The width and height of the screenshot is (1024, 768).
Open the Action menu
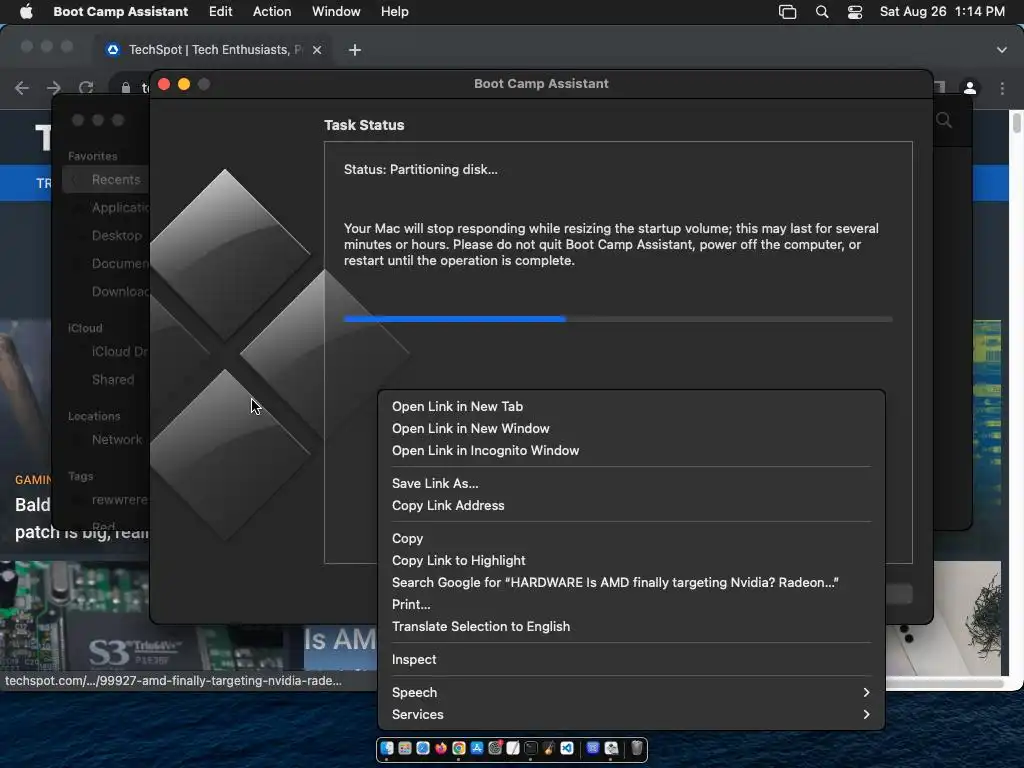[x=272, y=11]
